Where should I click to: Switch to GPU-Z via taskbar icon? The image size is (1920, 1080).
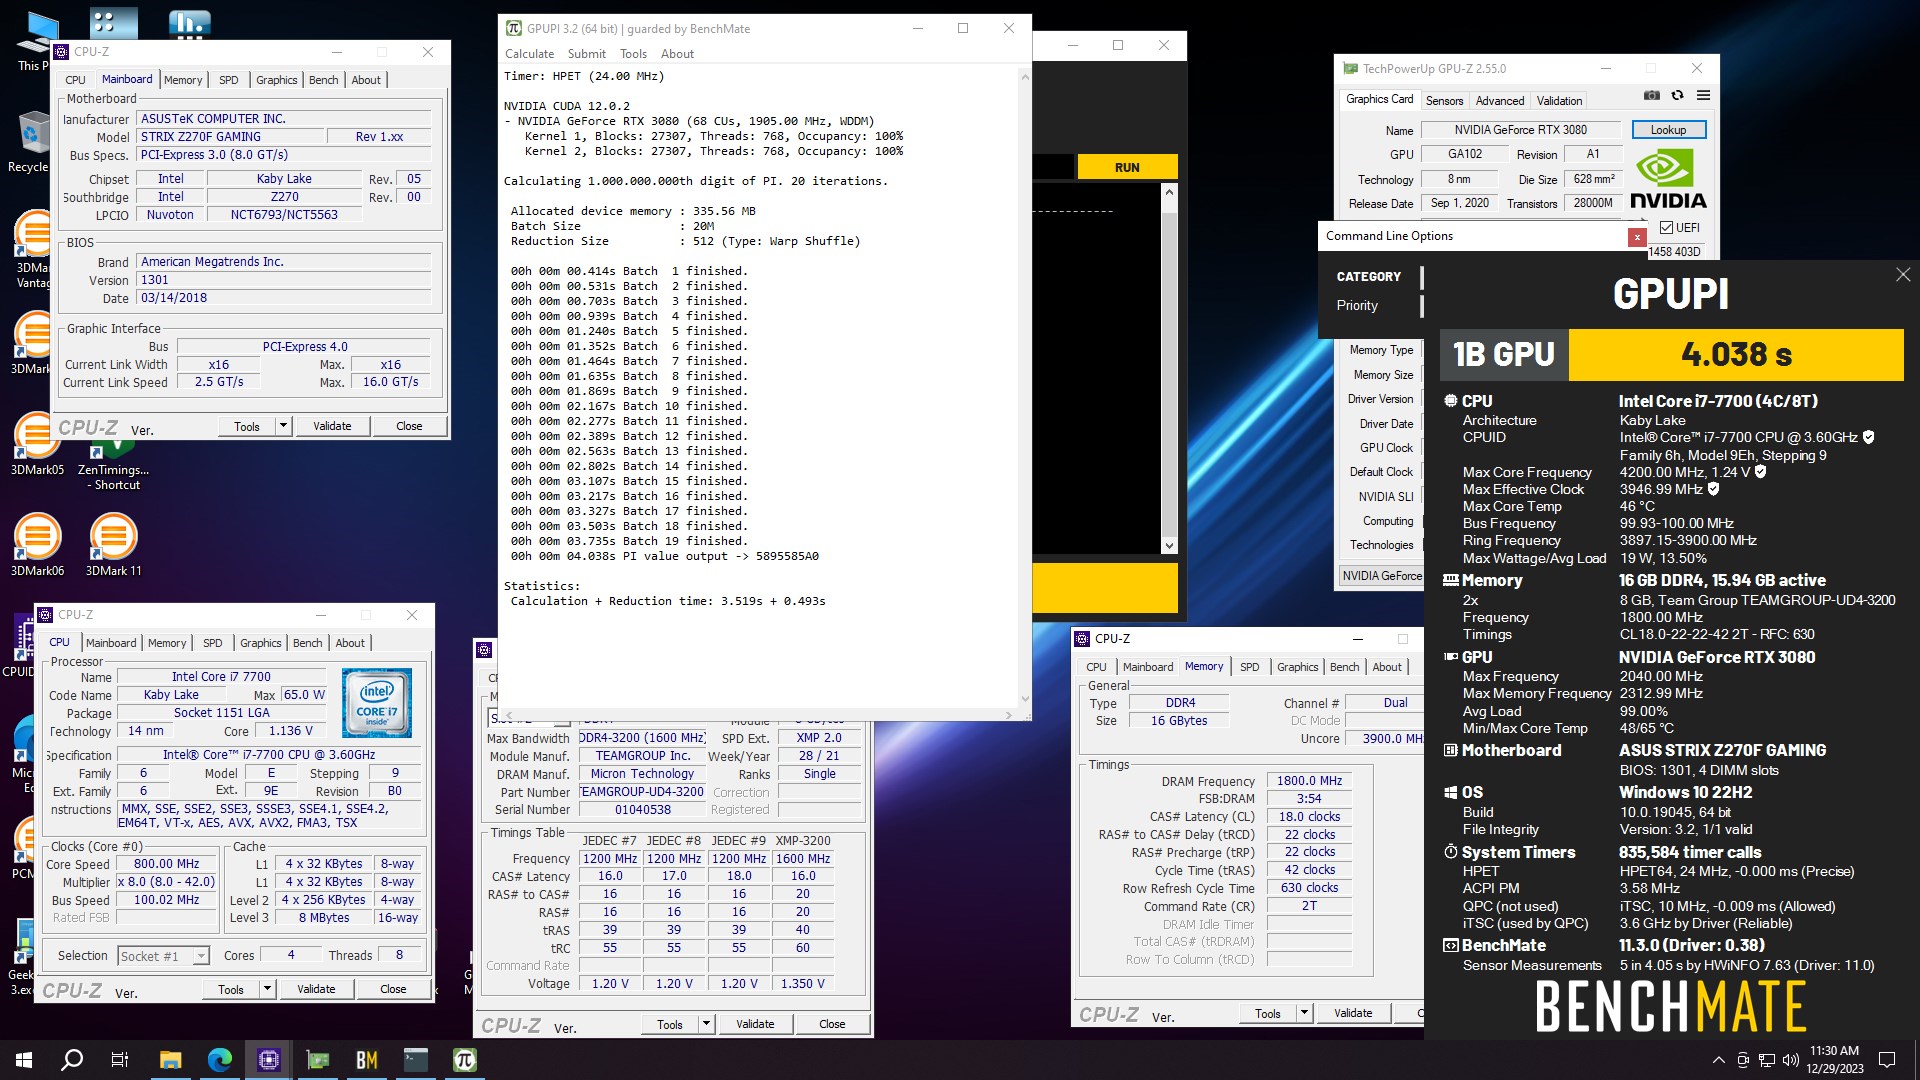pyautogui.click(x=318, y=1060)
